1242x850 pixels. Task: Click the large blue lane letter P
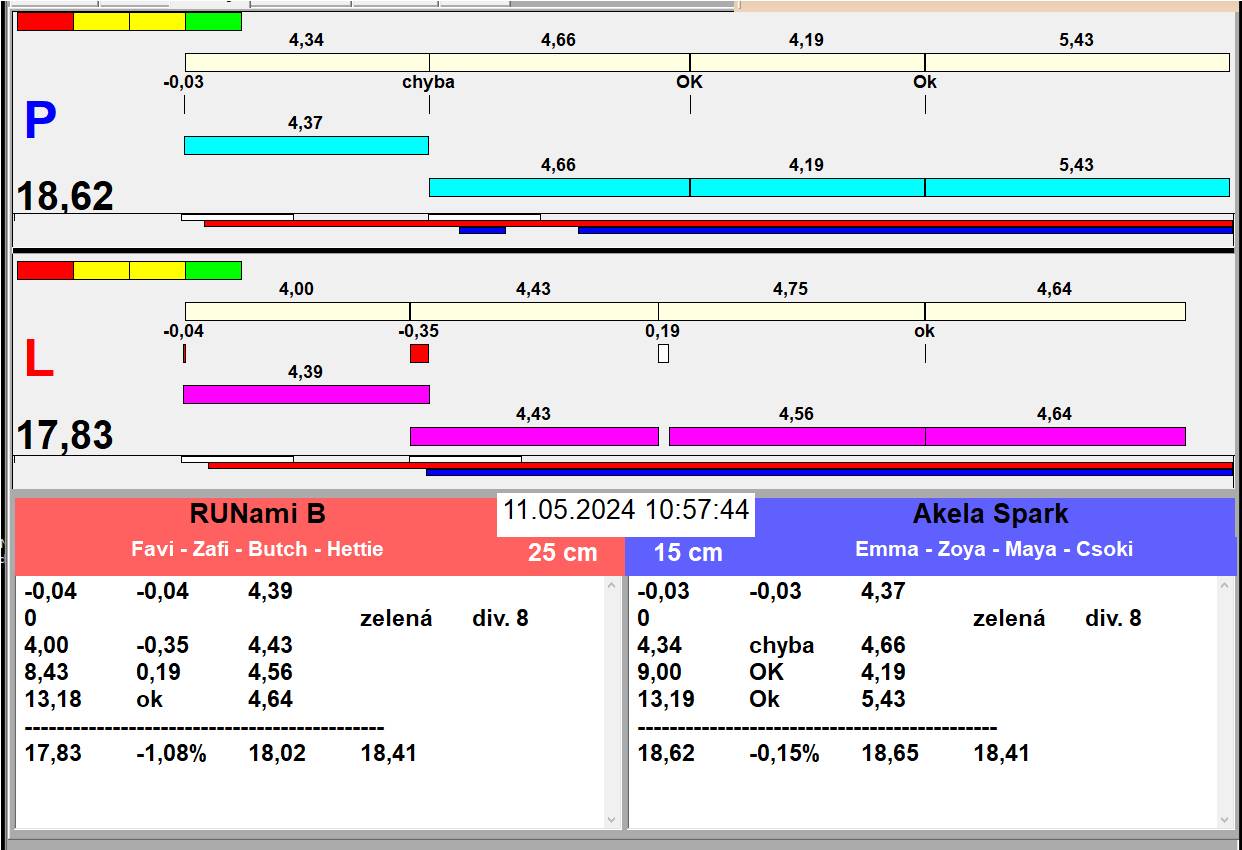click(x=40, y=122)
